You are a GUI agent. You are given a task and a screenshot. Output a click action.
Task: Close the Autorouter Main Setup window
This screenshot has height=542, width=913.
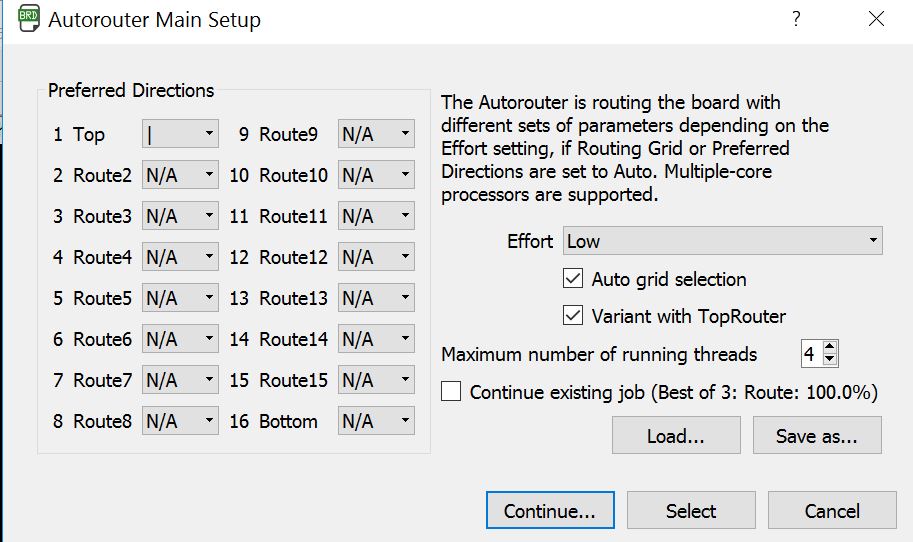(876, 19)
